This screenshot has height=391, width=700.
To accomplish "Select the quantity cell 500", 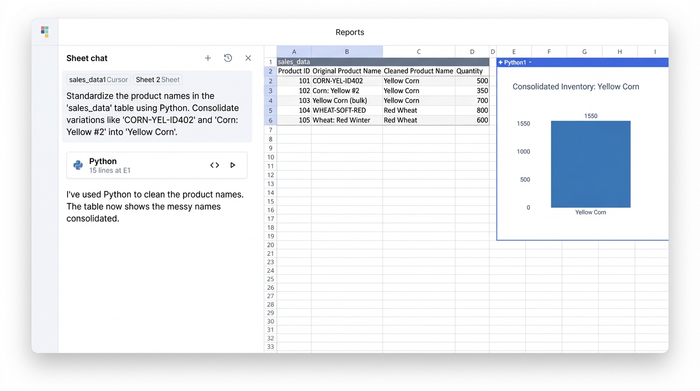I will tap(472, 81).
